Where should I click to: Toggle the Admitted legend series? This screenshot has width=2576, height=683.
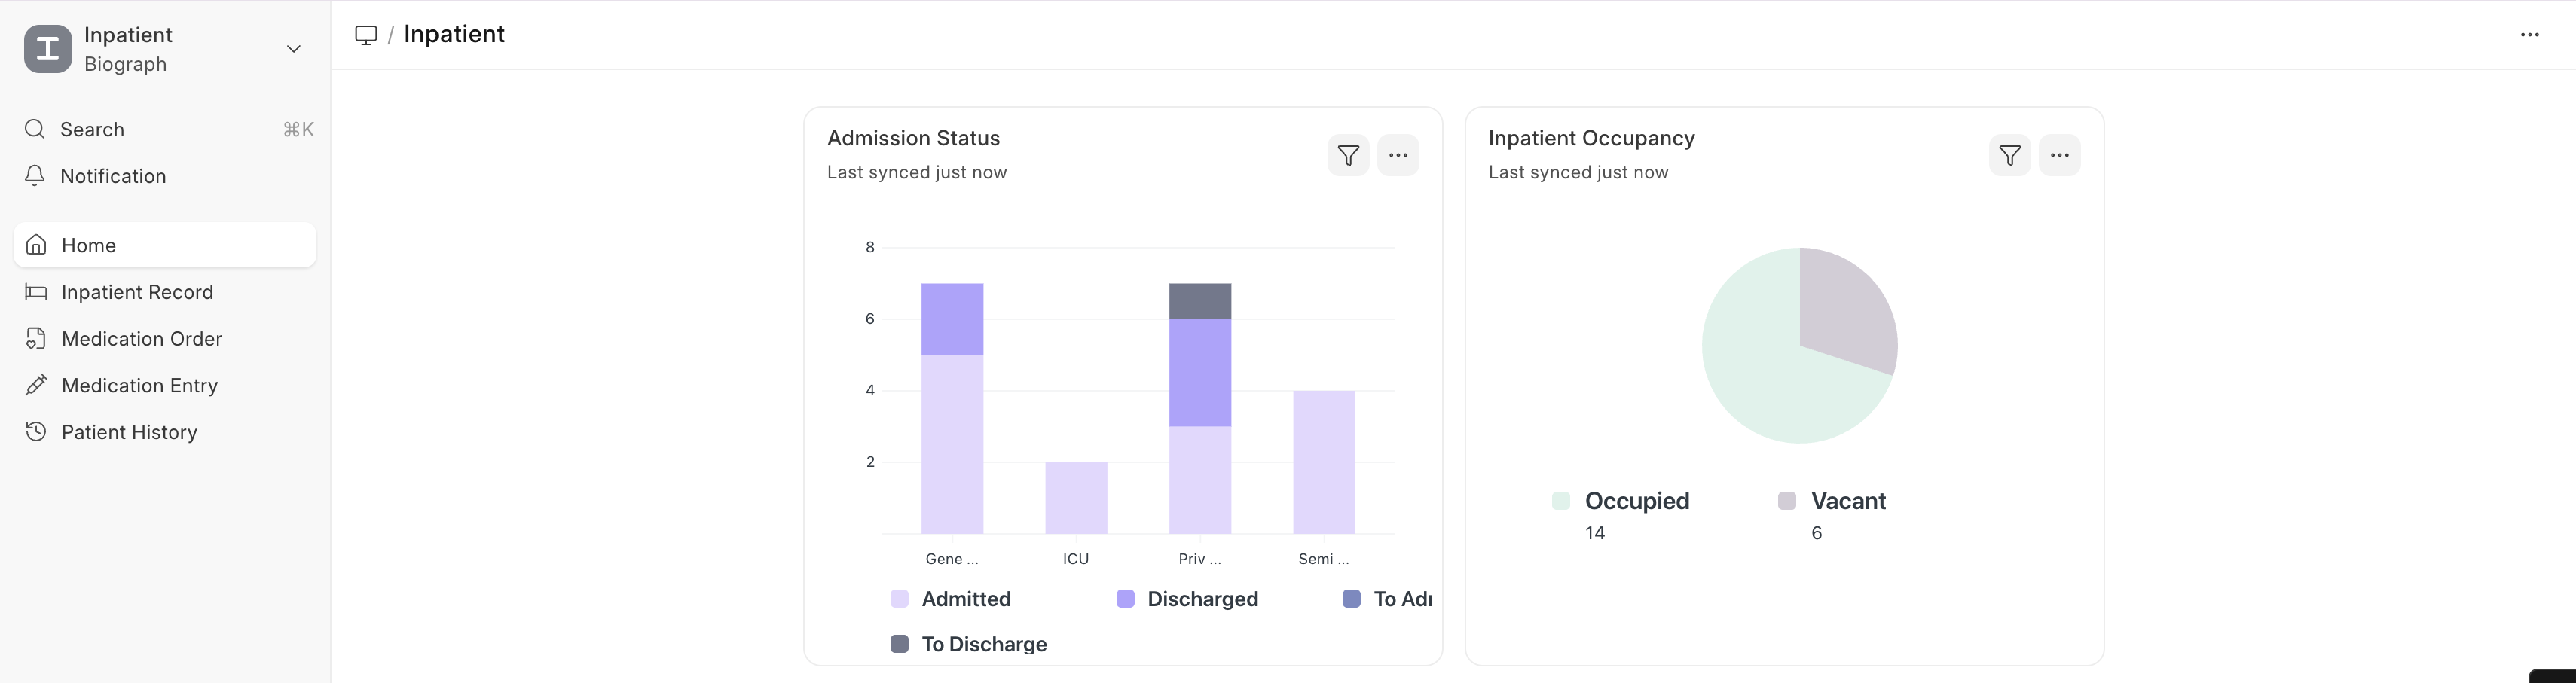click(x=965, y=599)
